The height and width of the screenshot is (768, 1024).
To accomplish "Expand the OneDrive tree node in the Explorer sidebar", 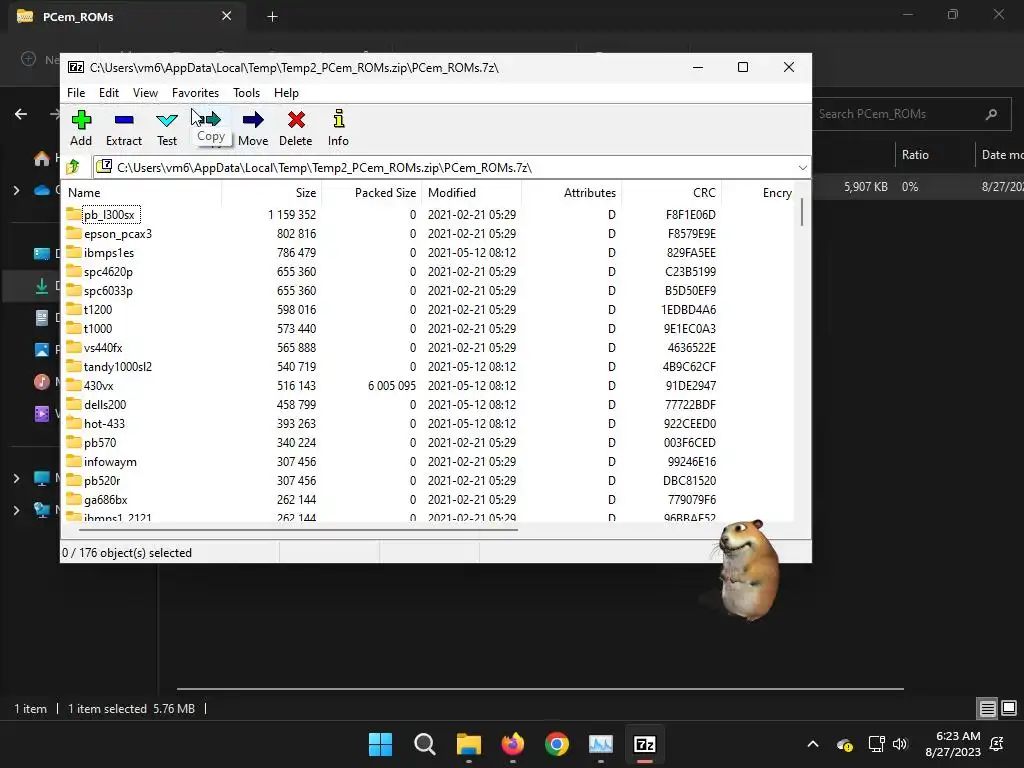I will tap(16, 191).
